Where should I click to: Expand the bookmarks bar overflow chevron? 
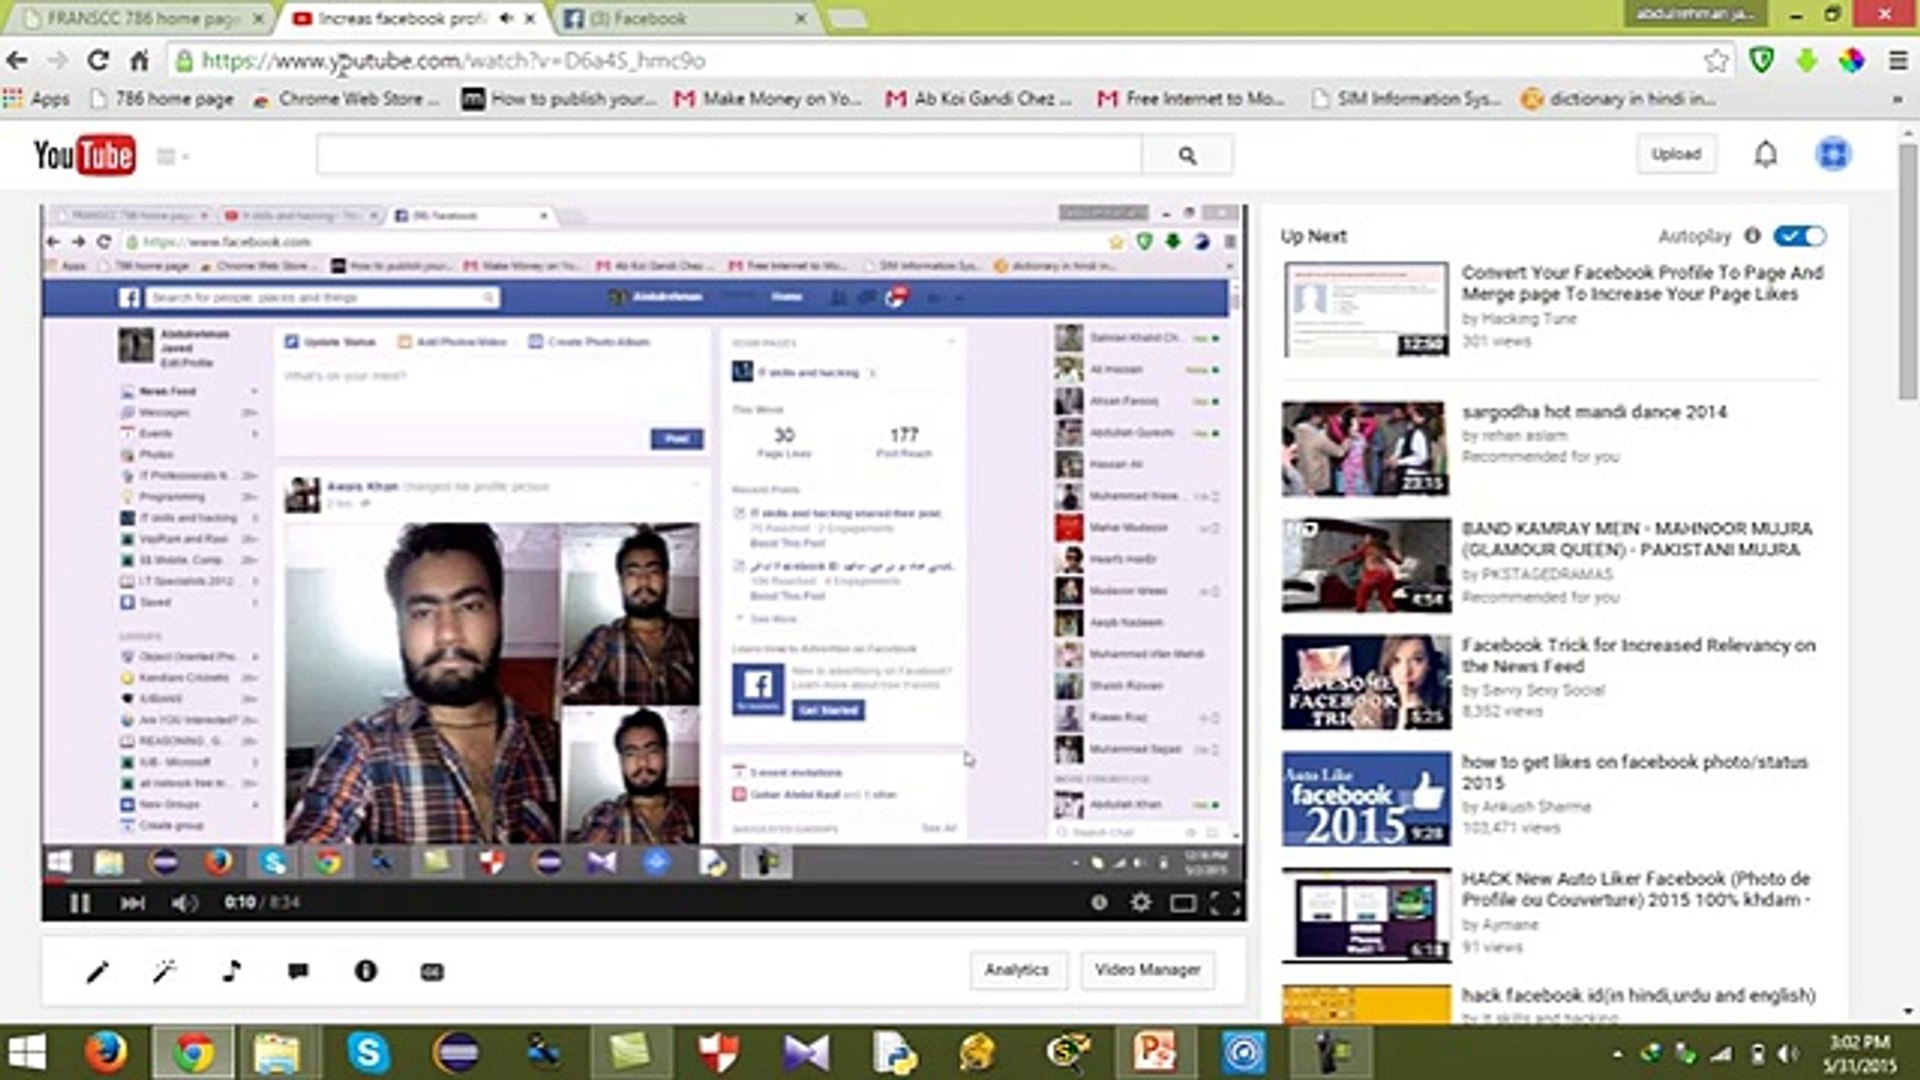[x=1897, y=99]
